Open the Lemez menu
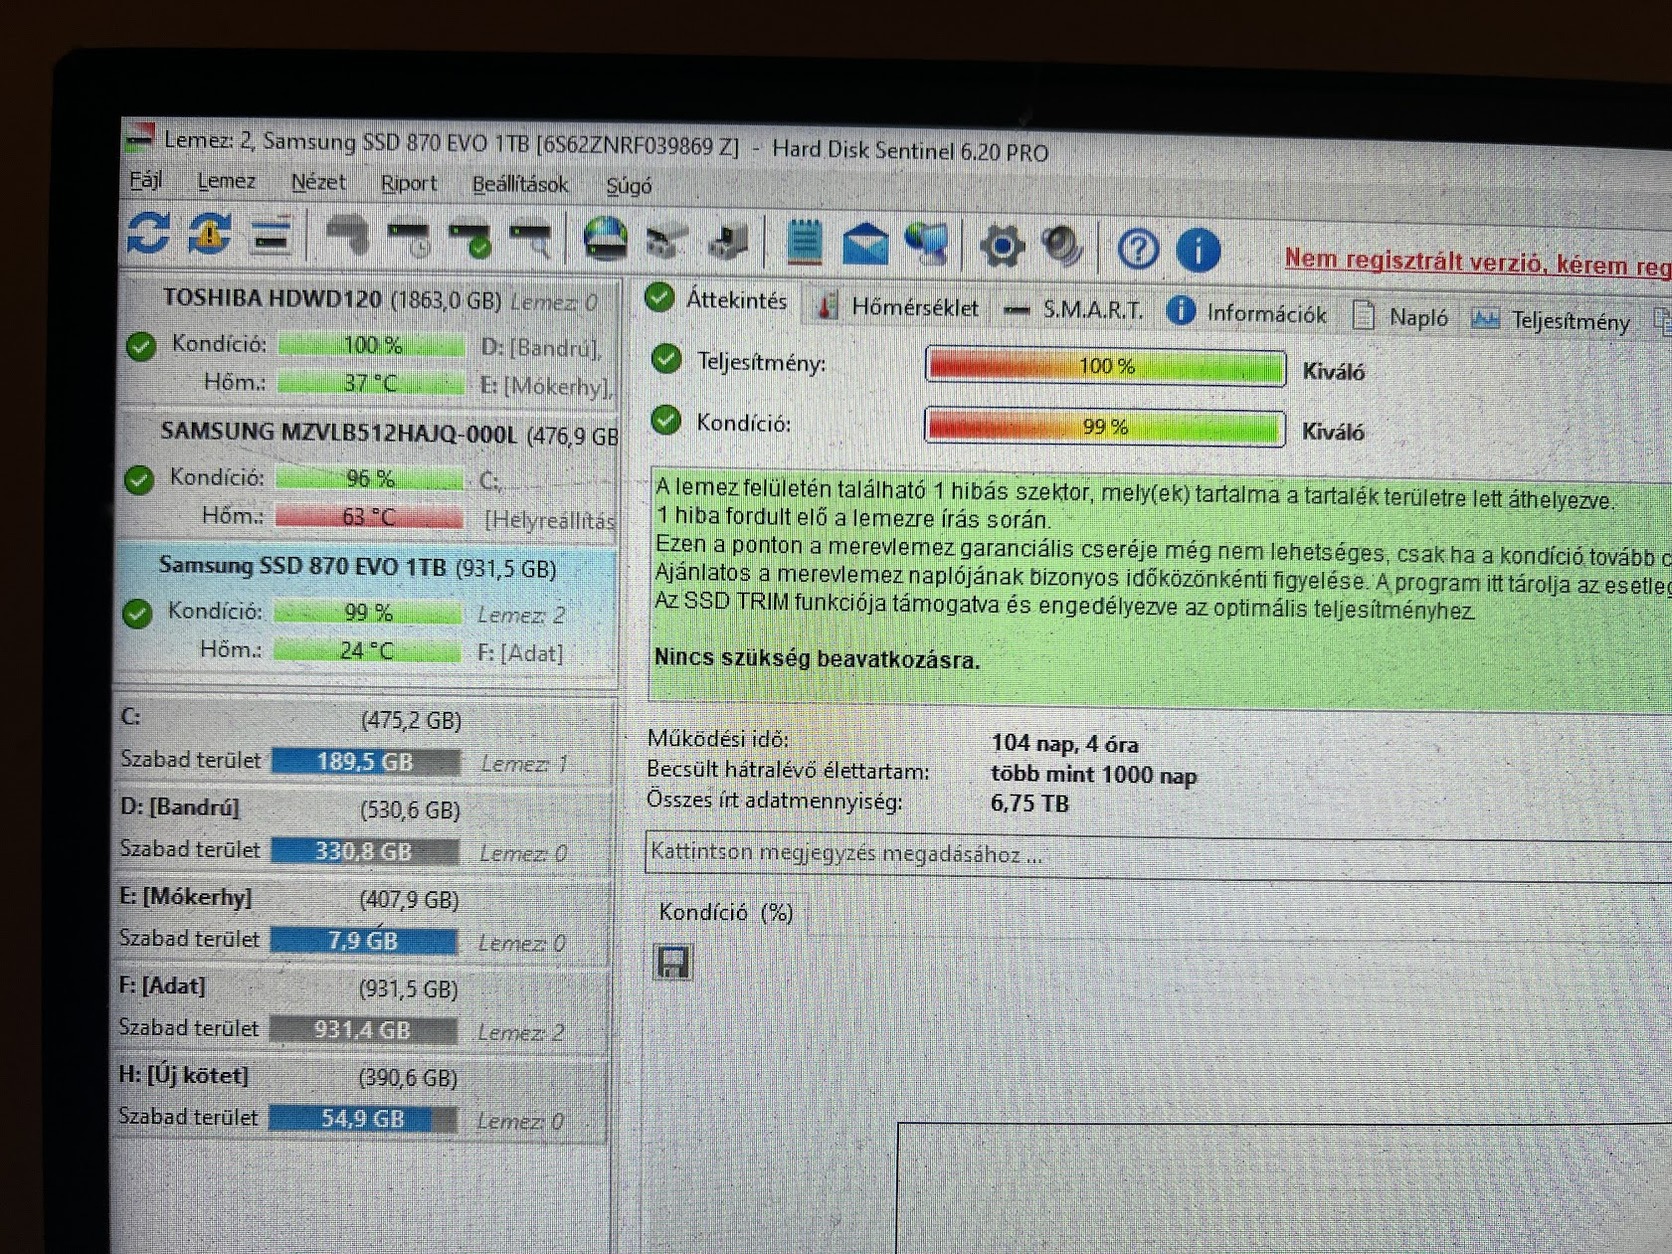 click(x=226, y=181)
